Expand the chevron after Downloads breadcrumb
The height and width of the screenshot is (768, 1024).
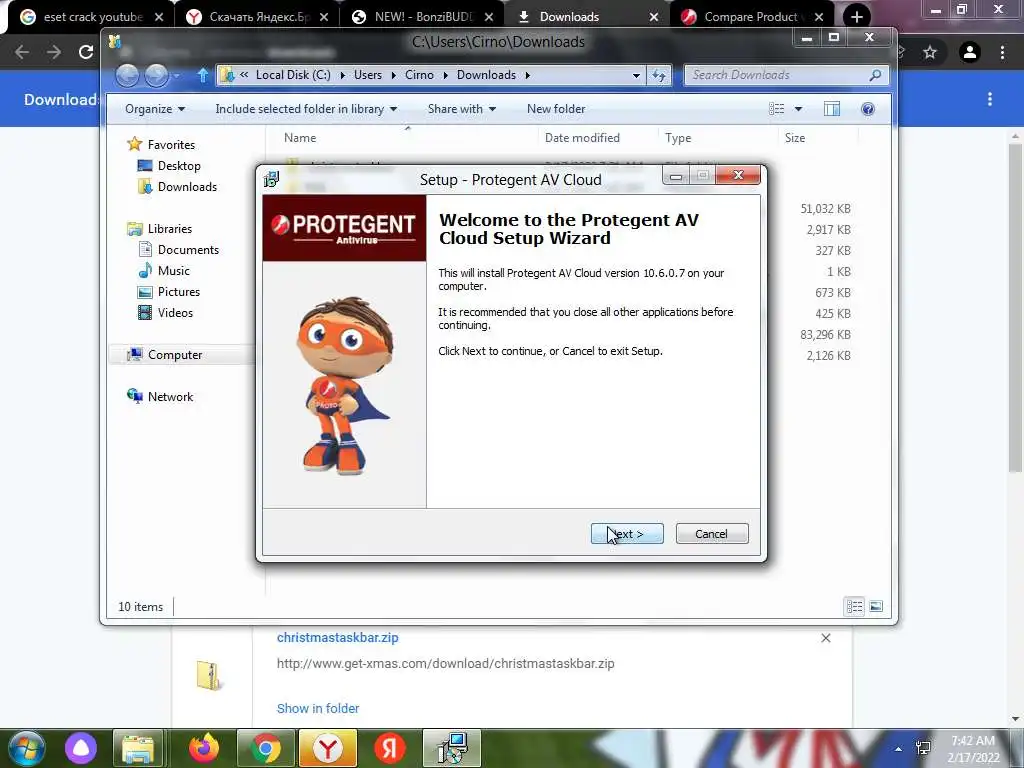point(528,75)
